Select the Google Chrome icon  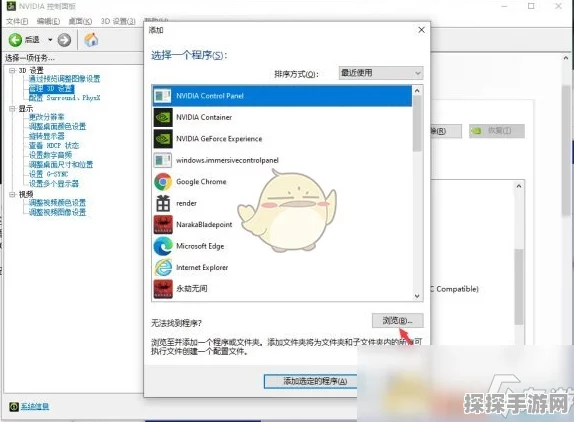click(163, 182)
